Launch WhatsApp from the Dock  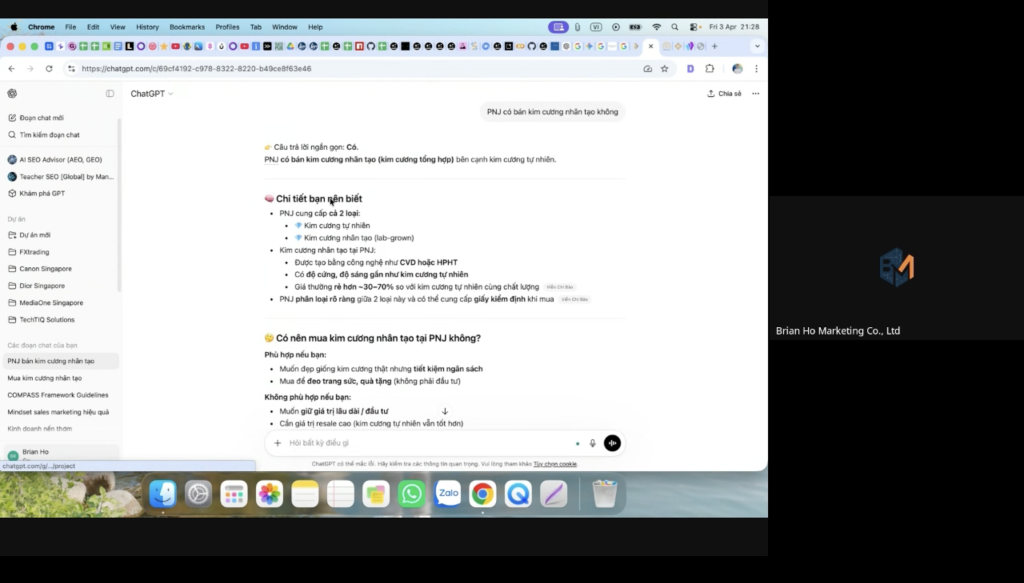point(411,493)
